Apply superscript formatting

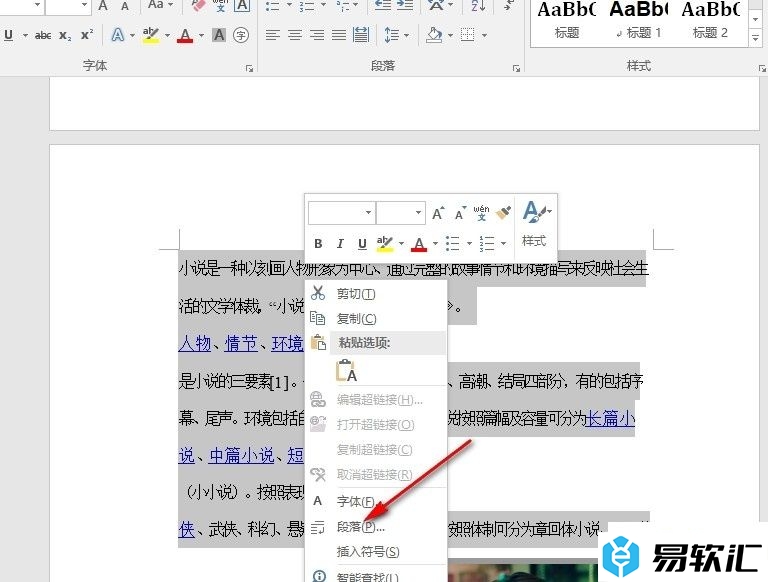[87, 35]
